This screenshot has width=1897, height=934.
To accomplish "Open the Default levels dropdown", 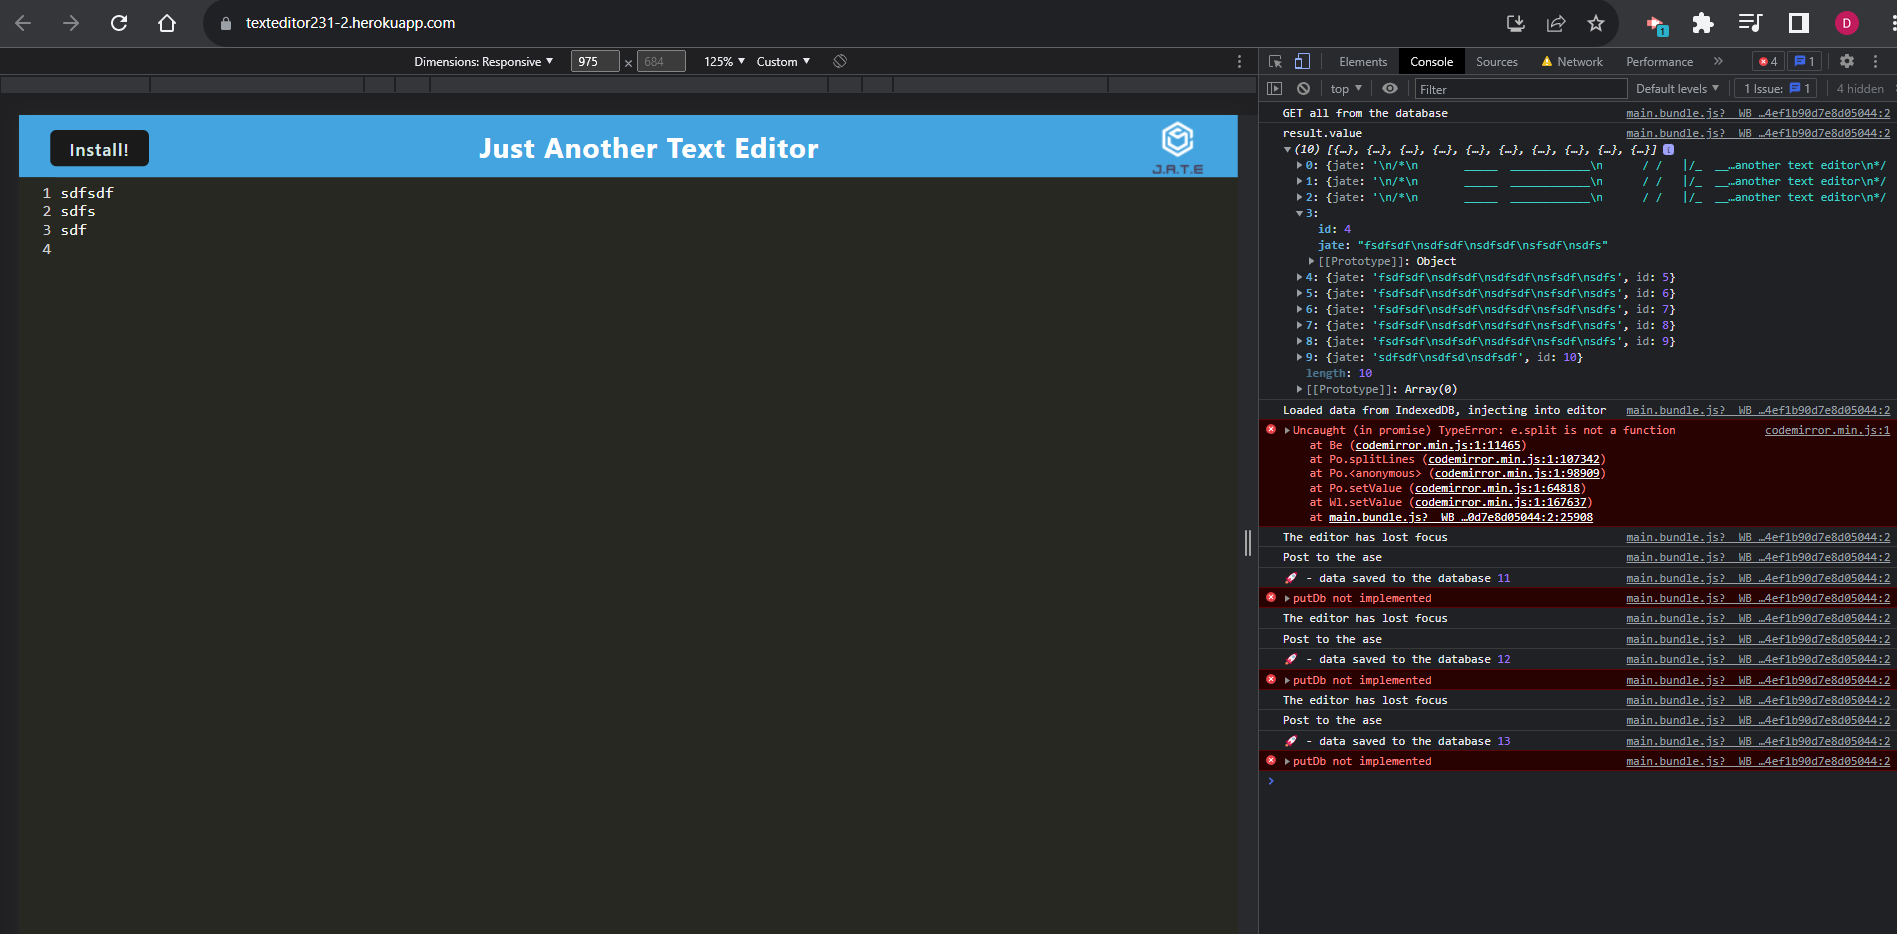I will click(1676, 88).
